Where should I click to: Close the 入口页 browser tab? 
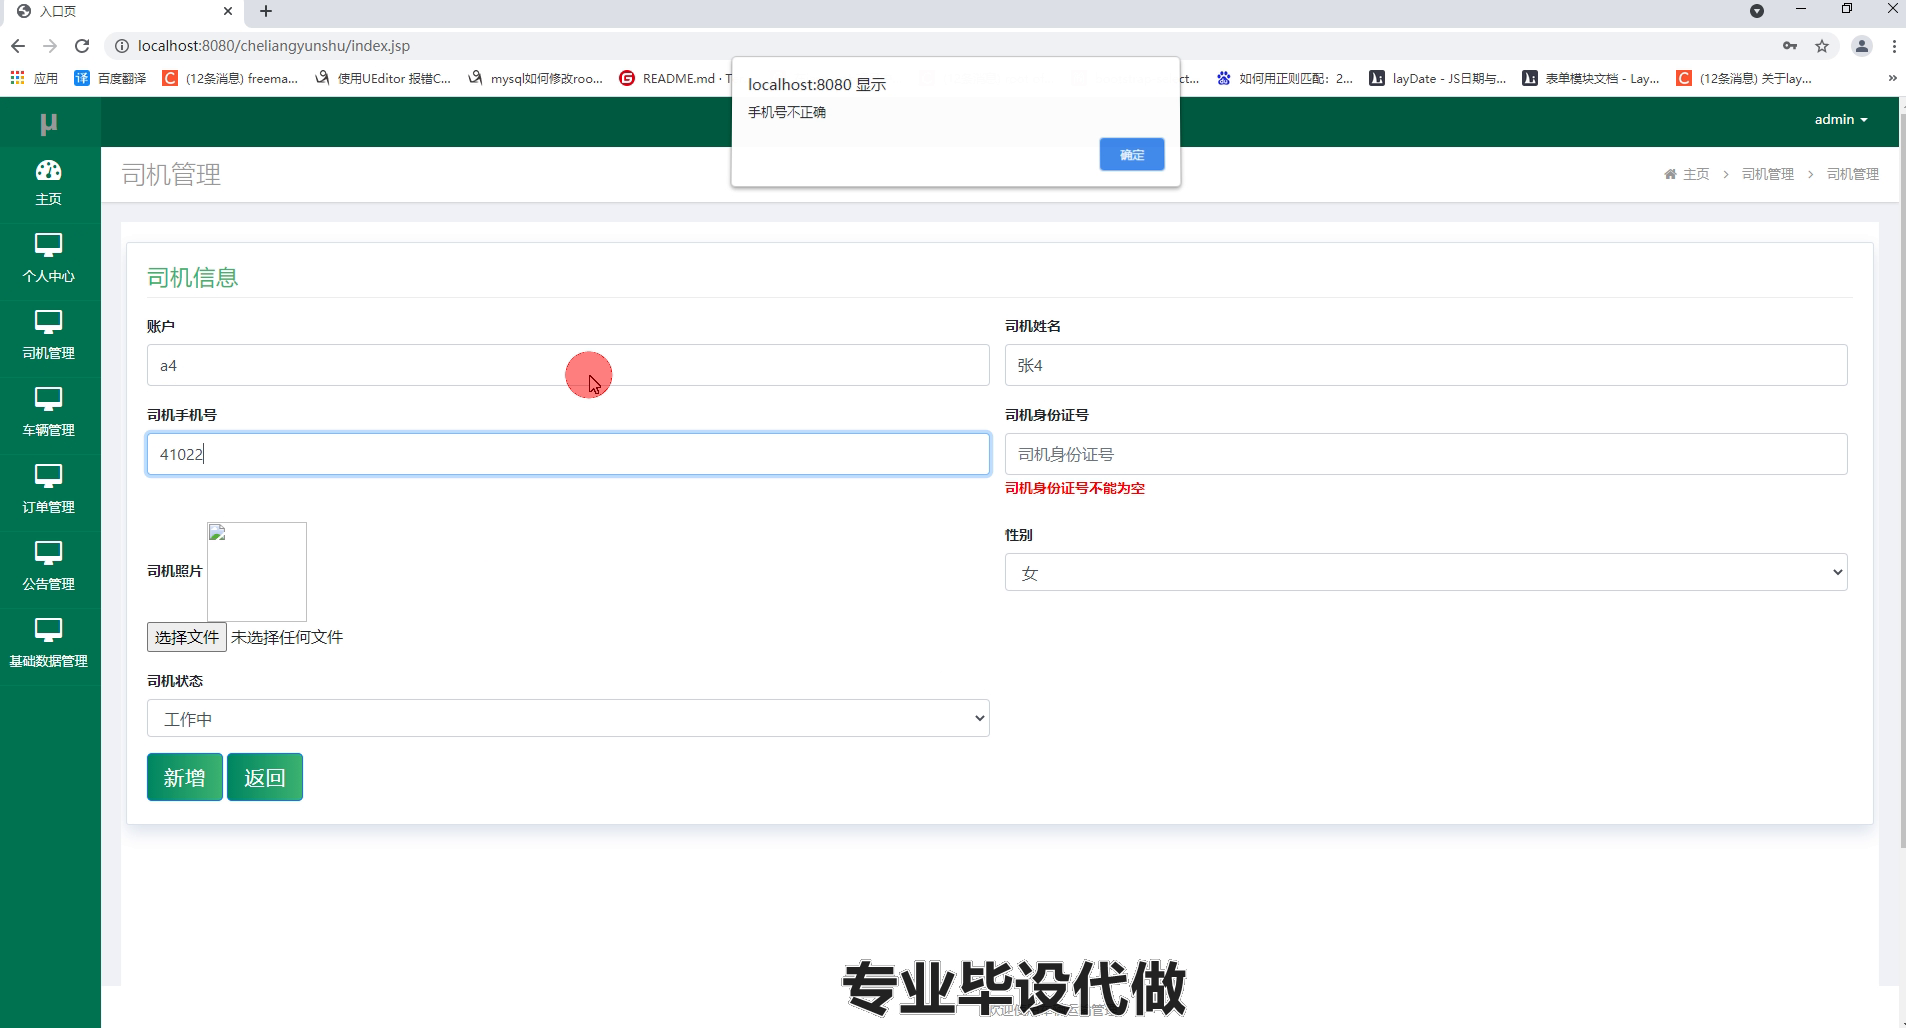[228, 12]
